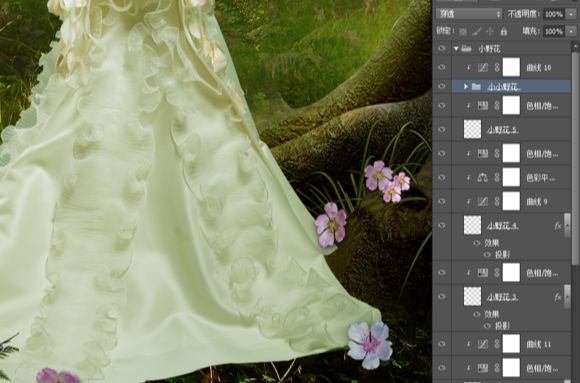Click the clipping arrow on 曲线 10

[469, 68]
